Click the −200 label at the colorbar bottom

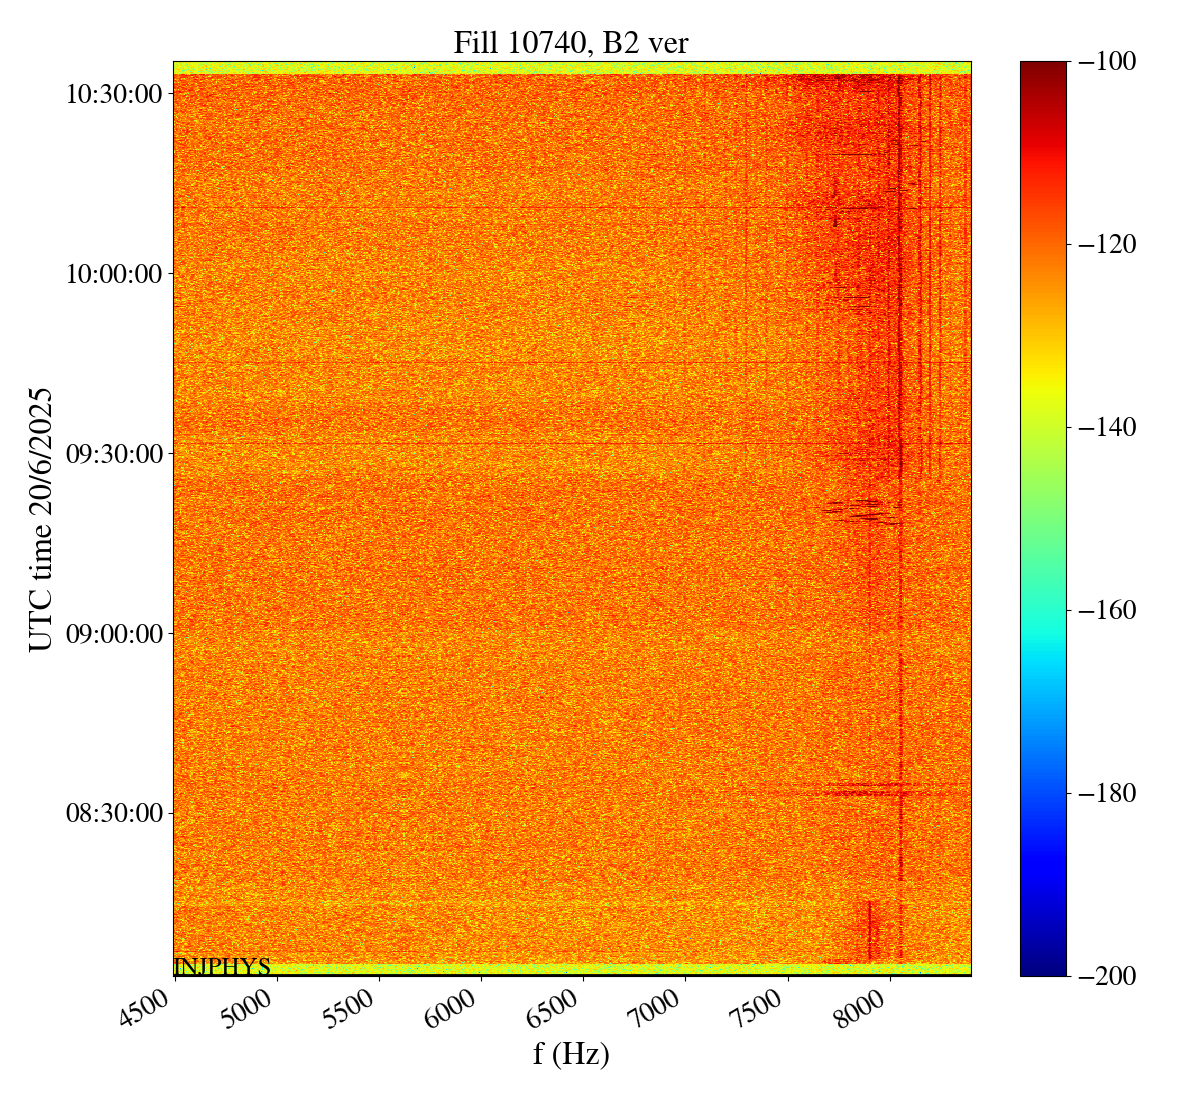1104,976
